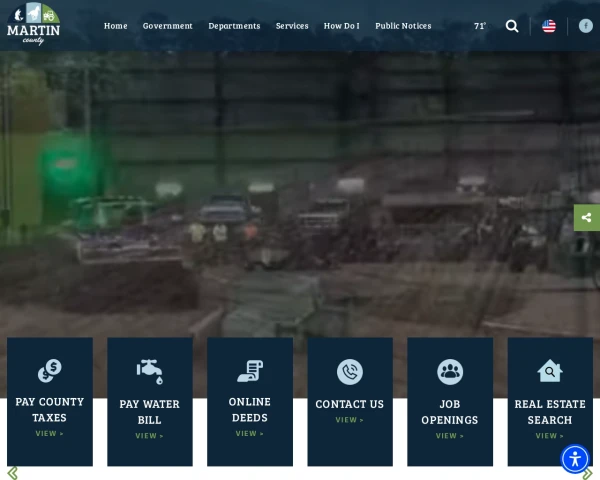This screenshot has height=480, width=600.
Task: Click VIEW under Contact Us
Action: click(x=350, y=420)
